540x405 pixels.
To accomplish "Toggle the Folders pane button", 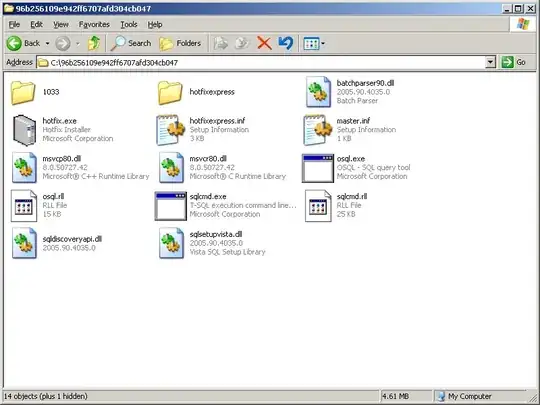I will (180, 43).
